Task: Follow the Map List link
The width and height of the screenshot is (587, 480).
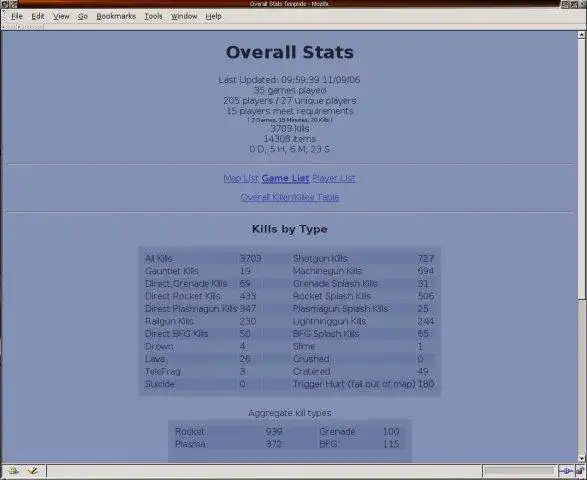Action: click(x=241, y=178)
